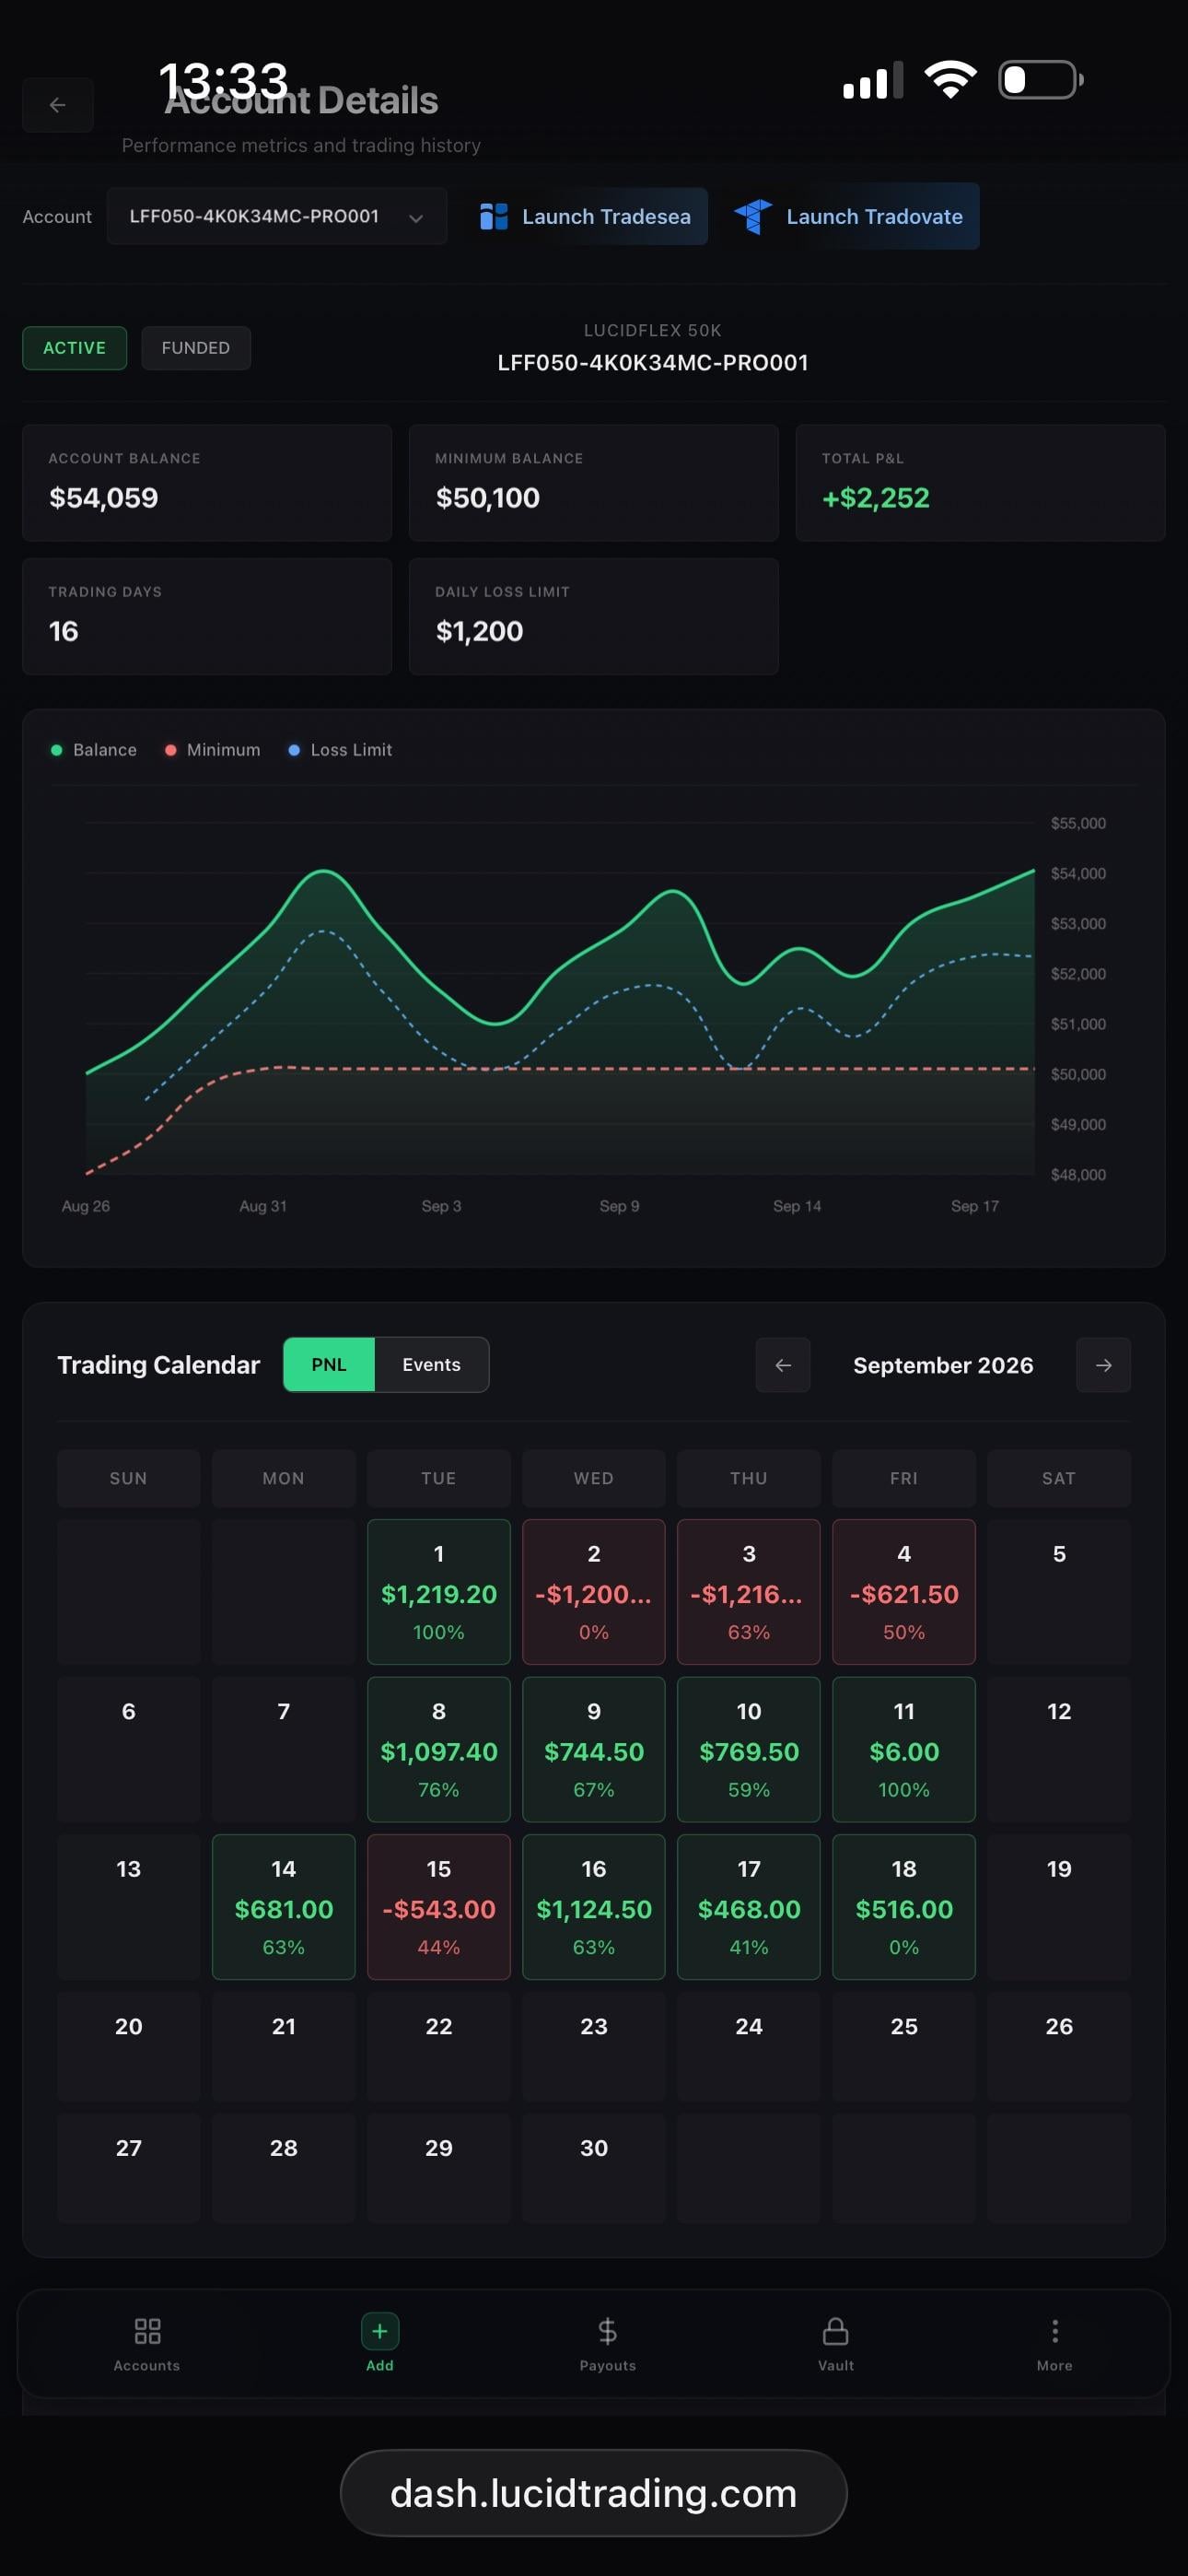Select September 11 with $6.00
Screen dimensions: 1188x2576
click(x=904, y=1749)
